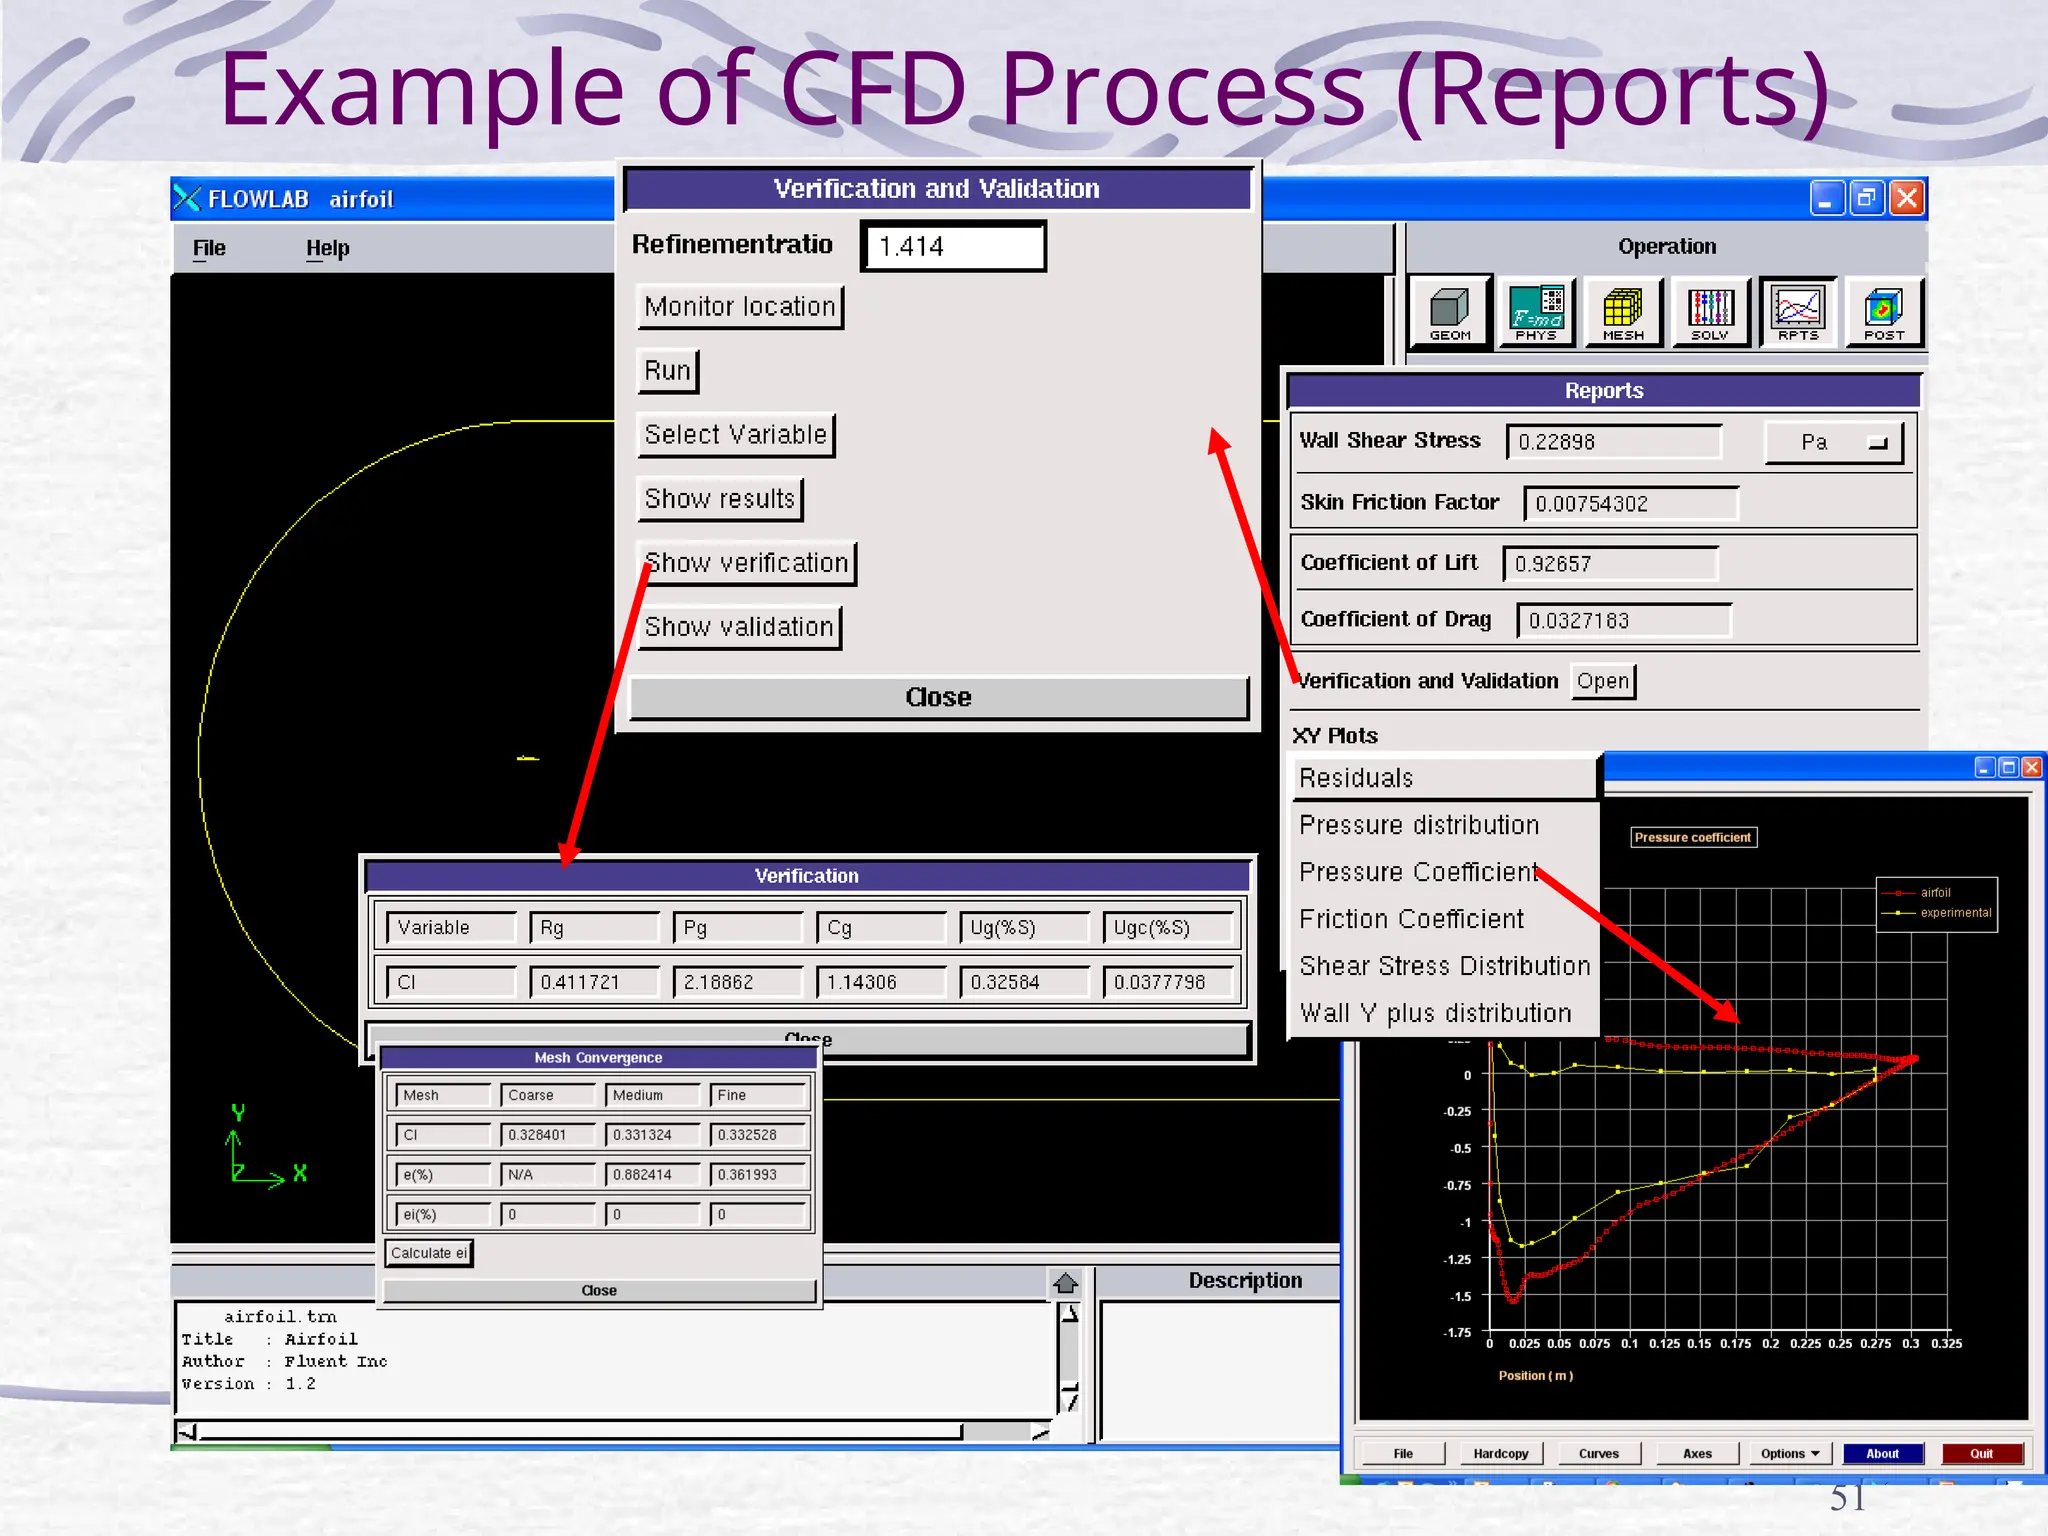Open Verification and Validation from Reports

coord(1603,681)
